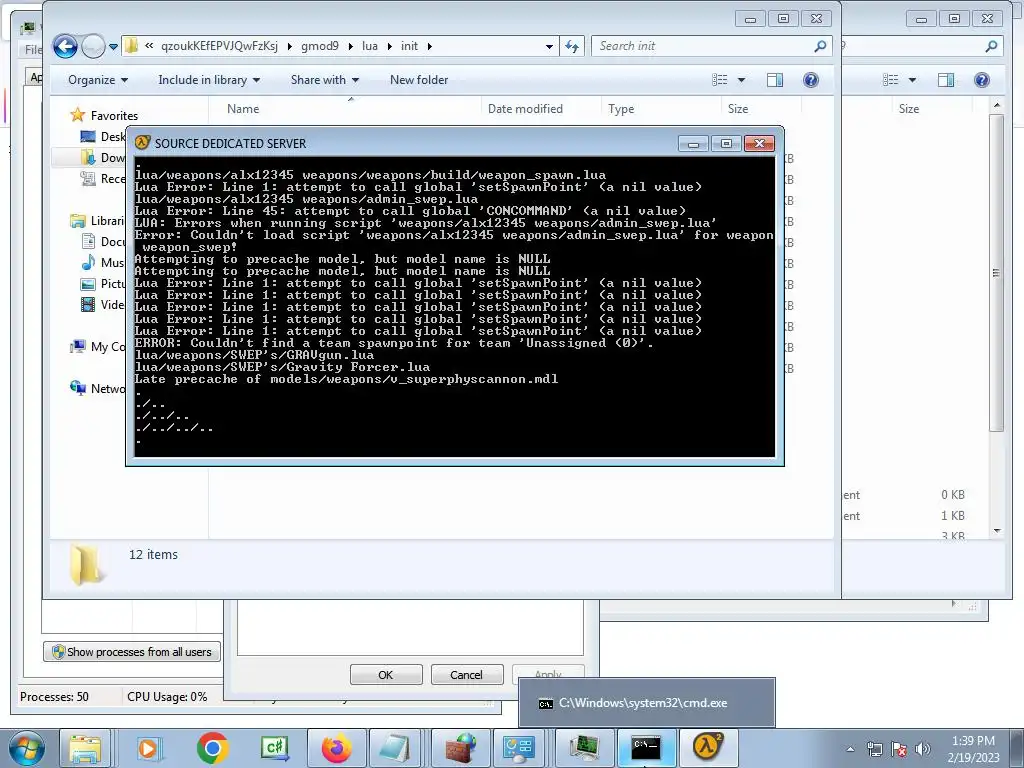
Task: Open Google Chrome from the taskbar
Action: (x=212, y=748)
